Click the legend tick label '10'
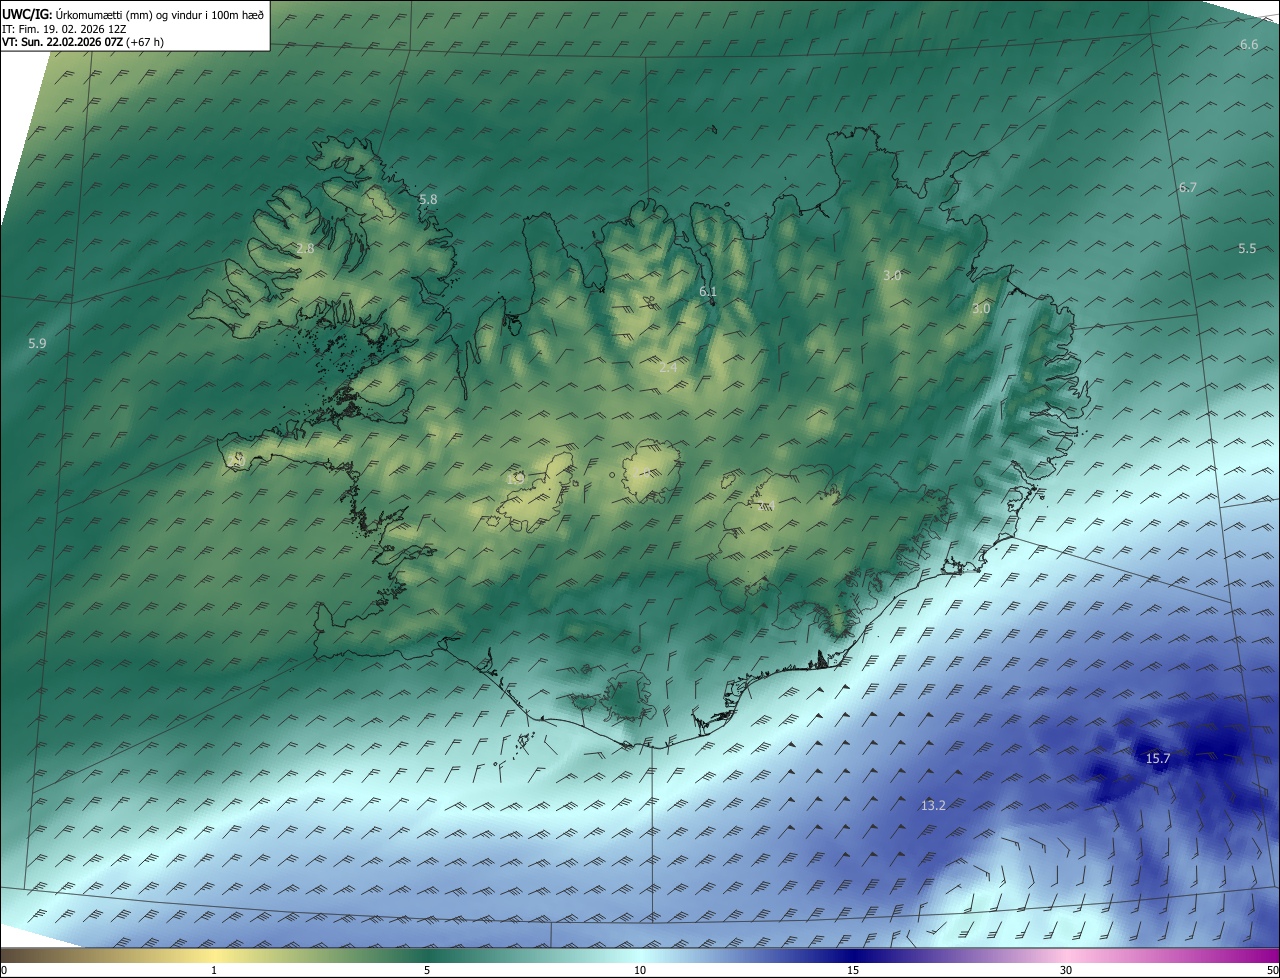 640,970
